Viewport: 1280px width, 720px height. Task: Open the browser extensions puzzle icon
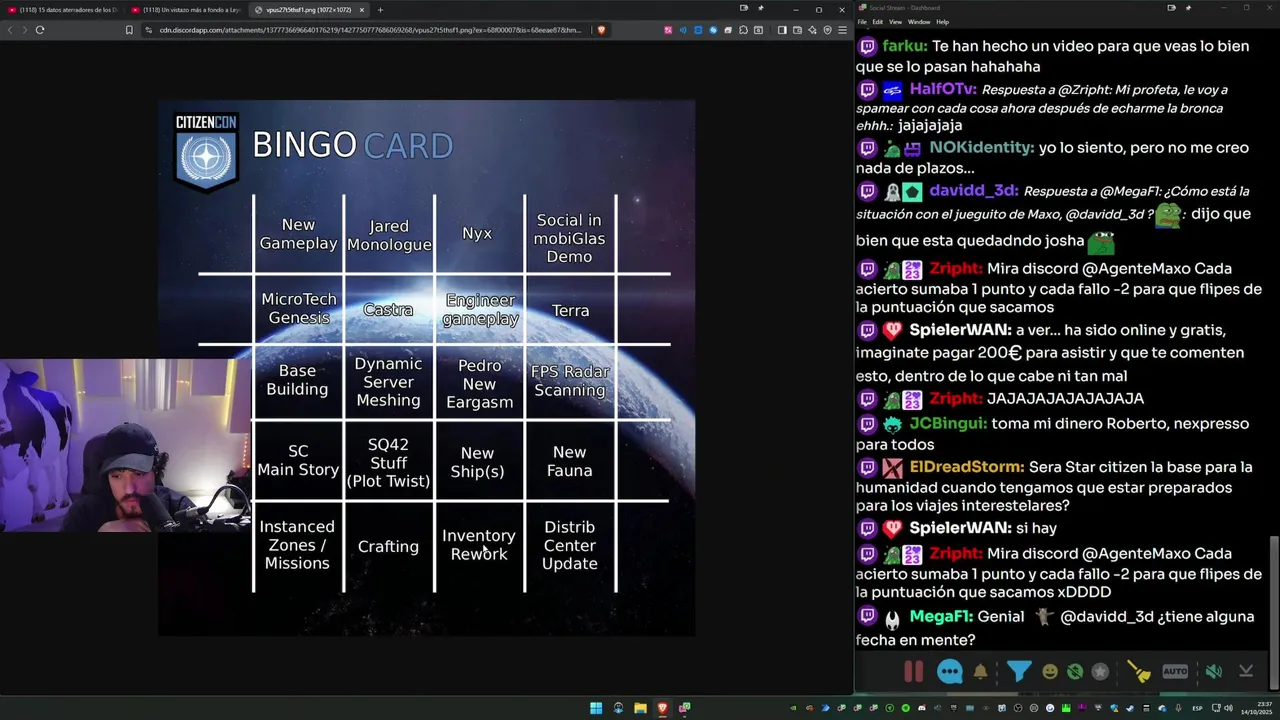coord(743,30)
